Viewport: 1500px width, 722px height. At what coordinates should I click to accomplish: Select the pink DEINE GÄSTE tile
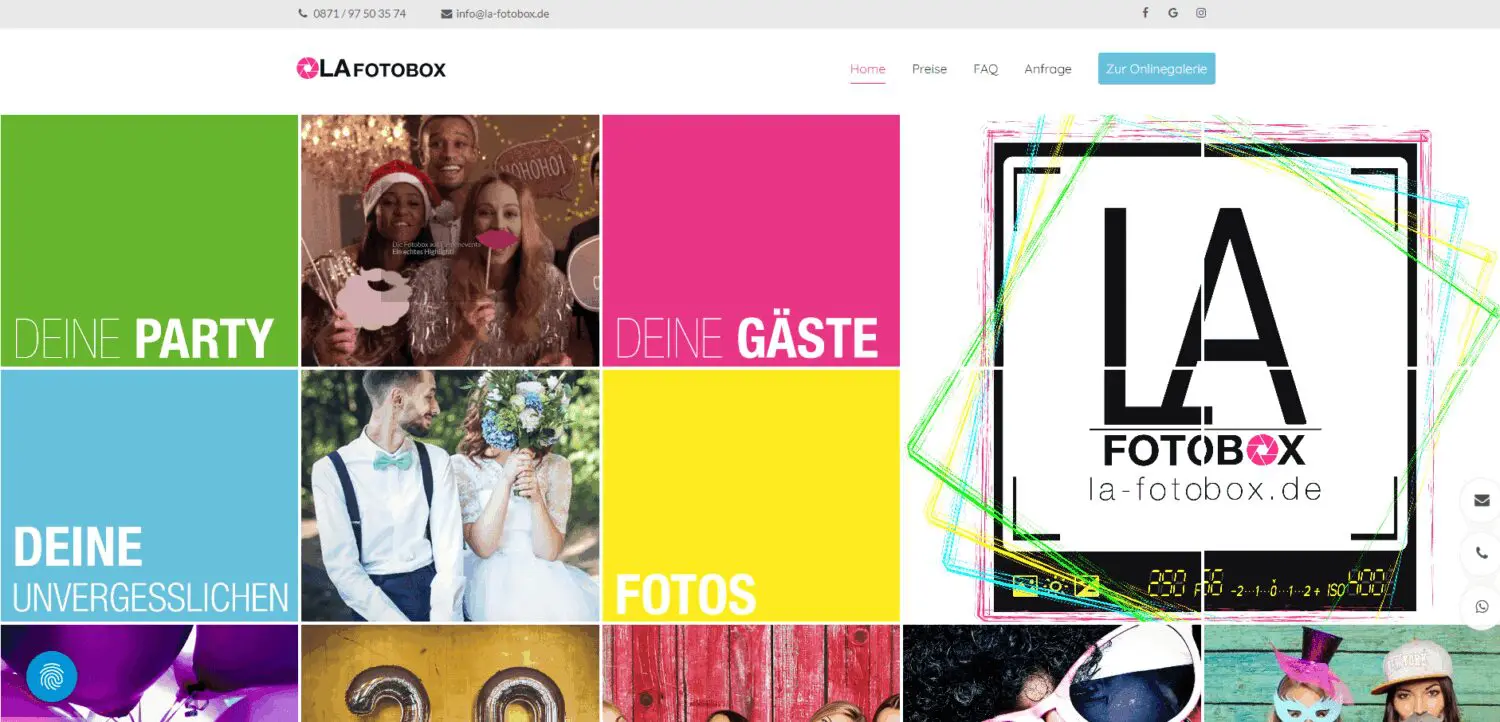click(750, 240)
